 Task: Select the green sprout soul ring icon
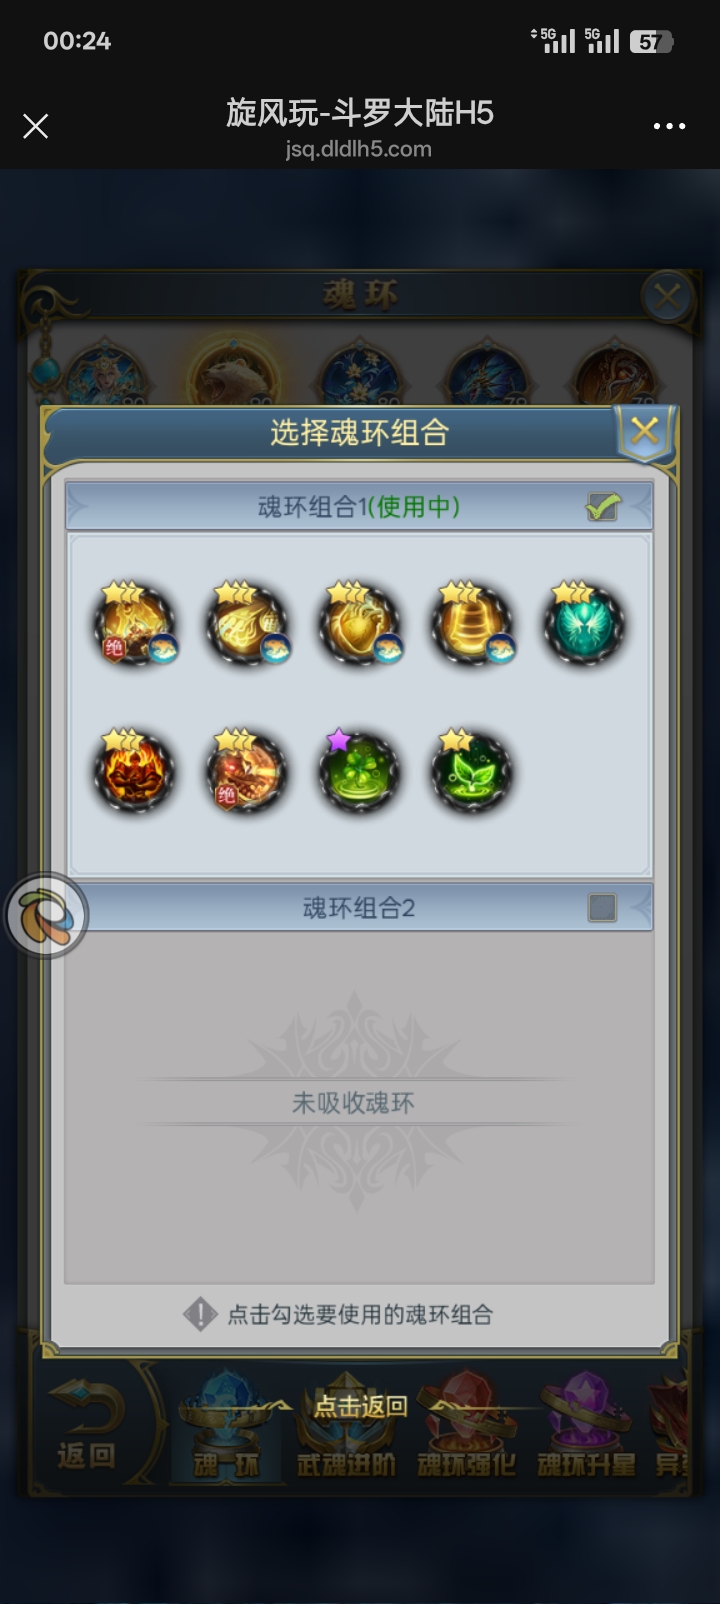click(471, 771)
